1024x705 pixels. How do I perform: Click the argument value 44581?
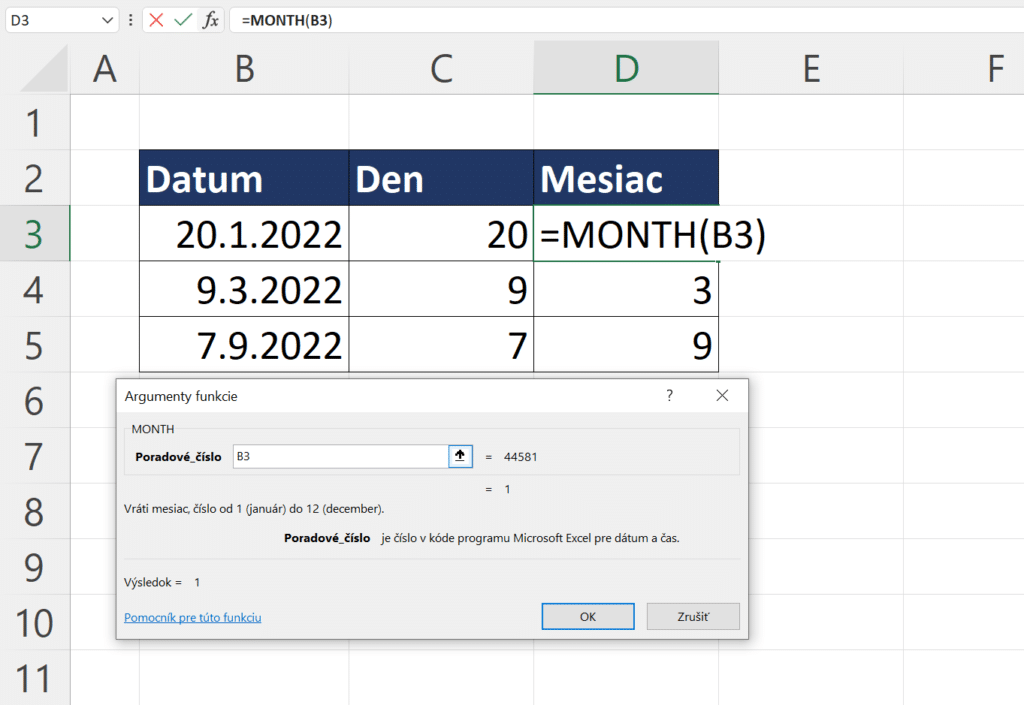point(520,457)
